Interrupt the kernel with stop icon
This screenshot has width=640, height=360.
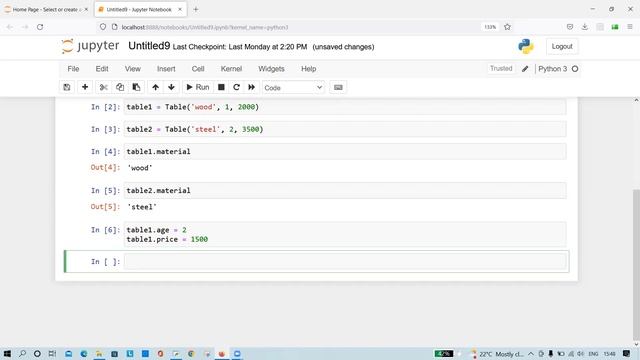coord(221,87)
